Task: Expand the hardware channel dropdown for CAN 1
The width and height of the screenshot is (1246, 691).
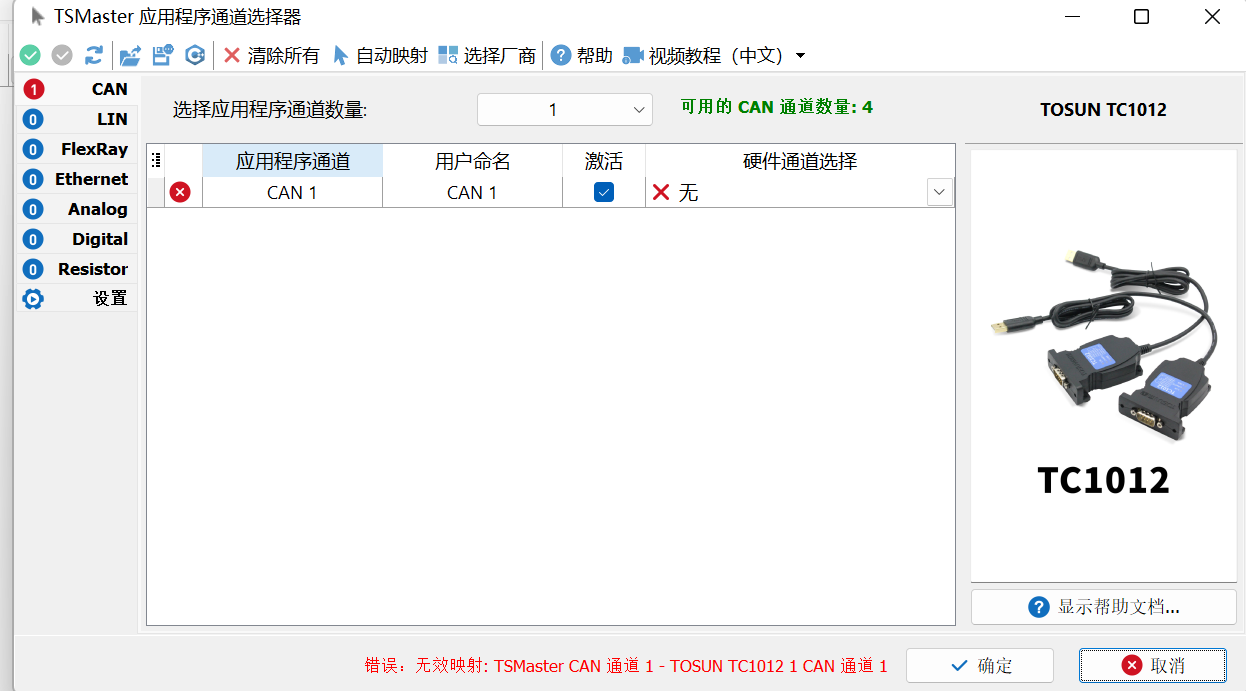Action: (x=940, y=192)
